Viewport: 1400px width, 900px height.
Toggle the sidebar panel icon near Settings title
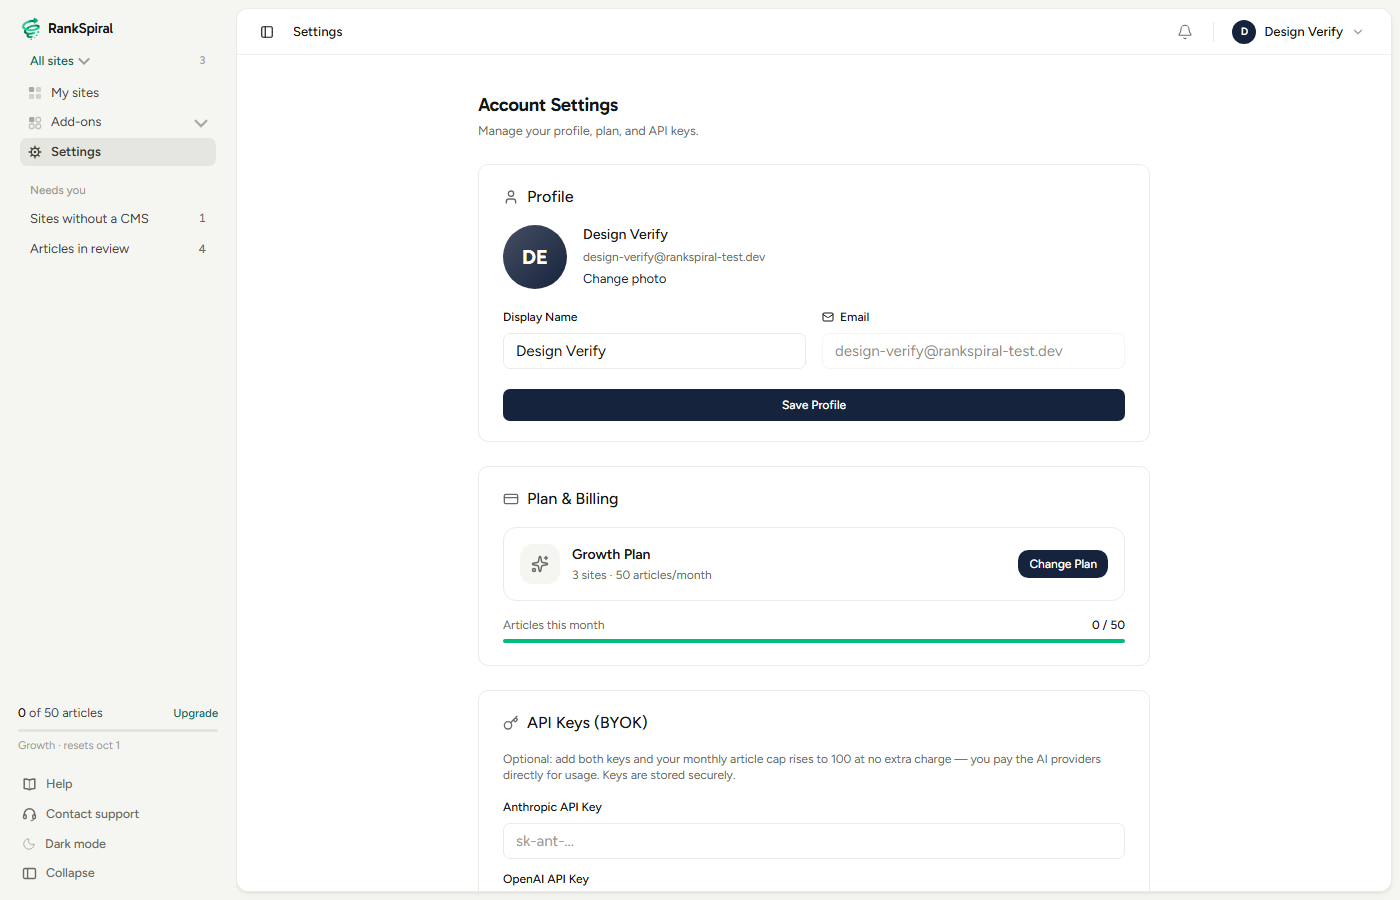267,32
